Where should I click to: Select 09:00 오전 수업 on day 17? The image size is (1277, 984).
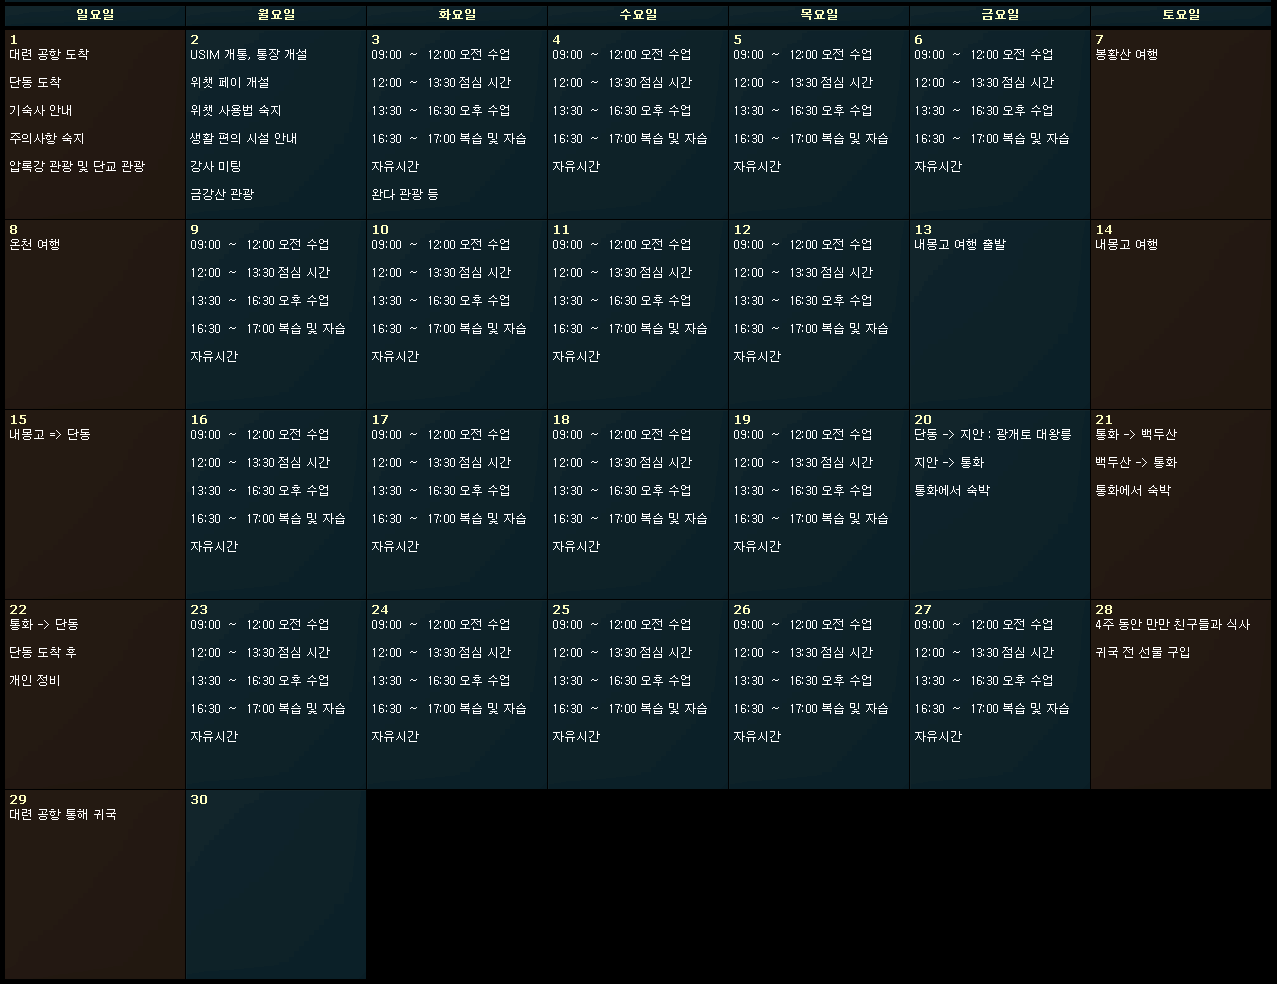[441, 435]
